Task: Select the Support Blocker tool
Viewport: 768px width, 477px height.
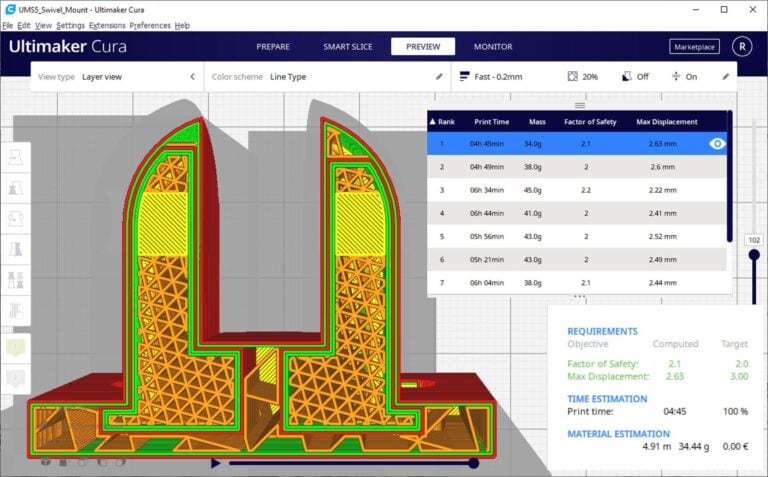Action: click(16, 310)
